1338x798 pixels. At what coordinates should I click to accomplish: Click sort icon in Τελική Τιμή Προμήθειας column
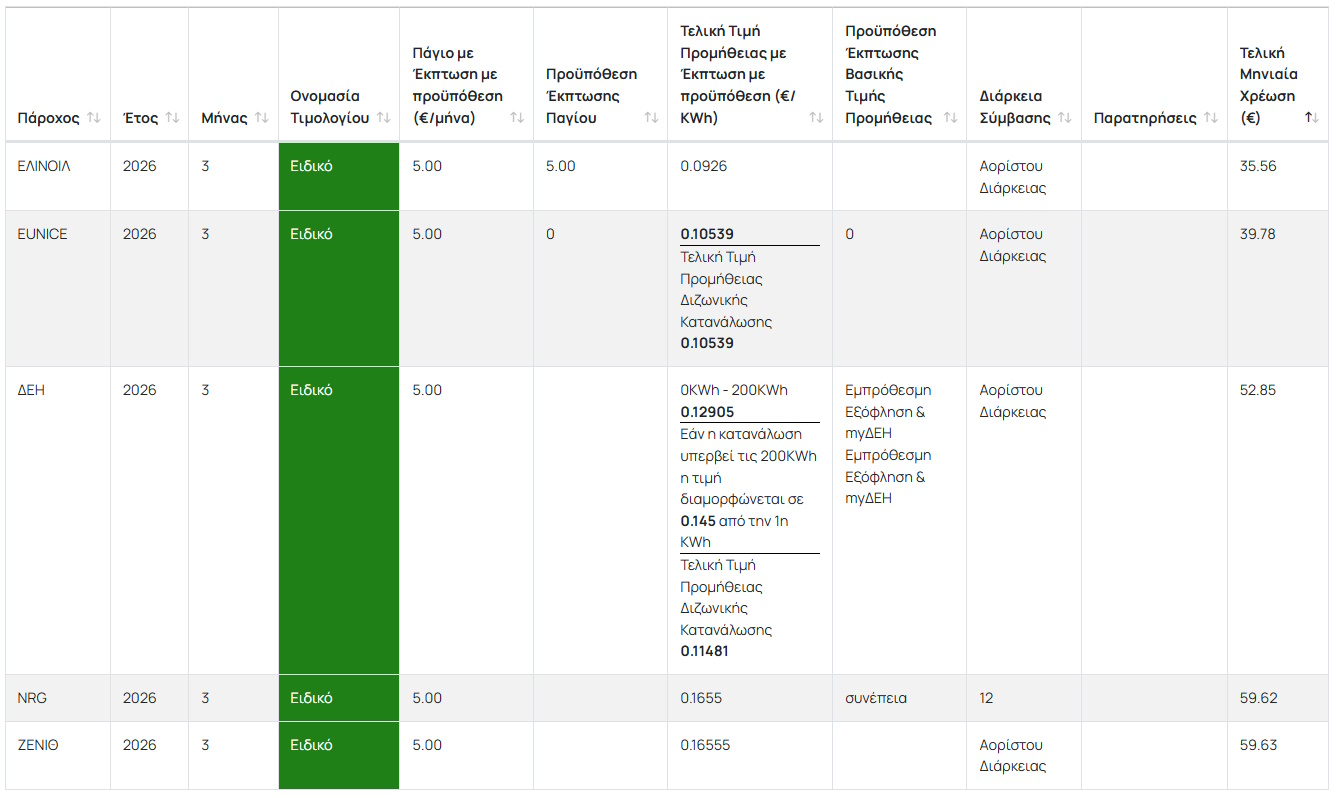[x=816, y=118]
